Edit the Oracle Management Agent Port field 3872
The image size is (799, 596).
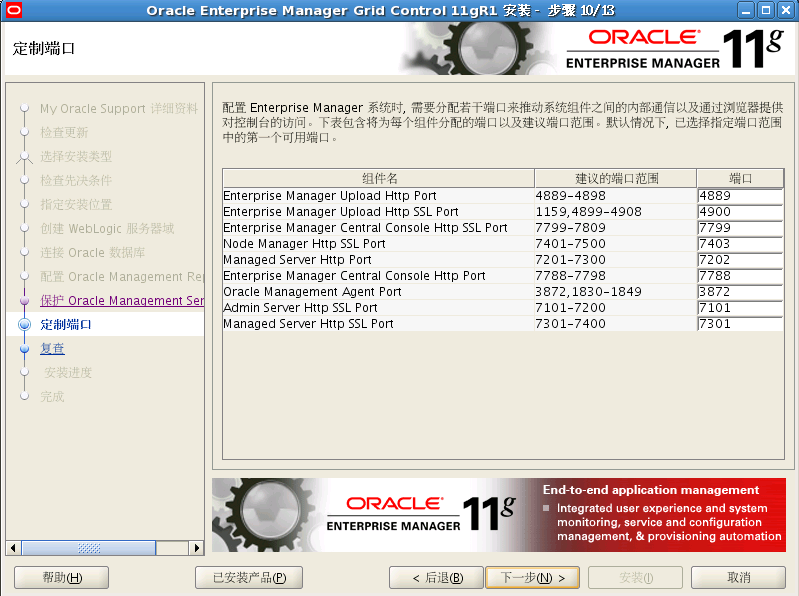pos(740,292)
